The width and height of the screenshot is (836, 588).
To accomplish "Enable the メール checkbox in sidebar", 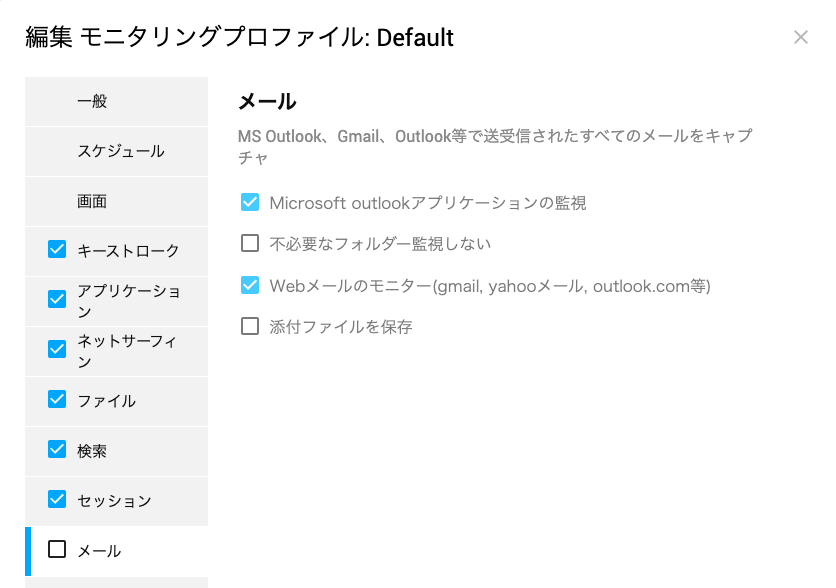I will click(x=57, y=549).
